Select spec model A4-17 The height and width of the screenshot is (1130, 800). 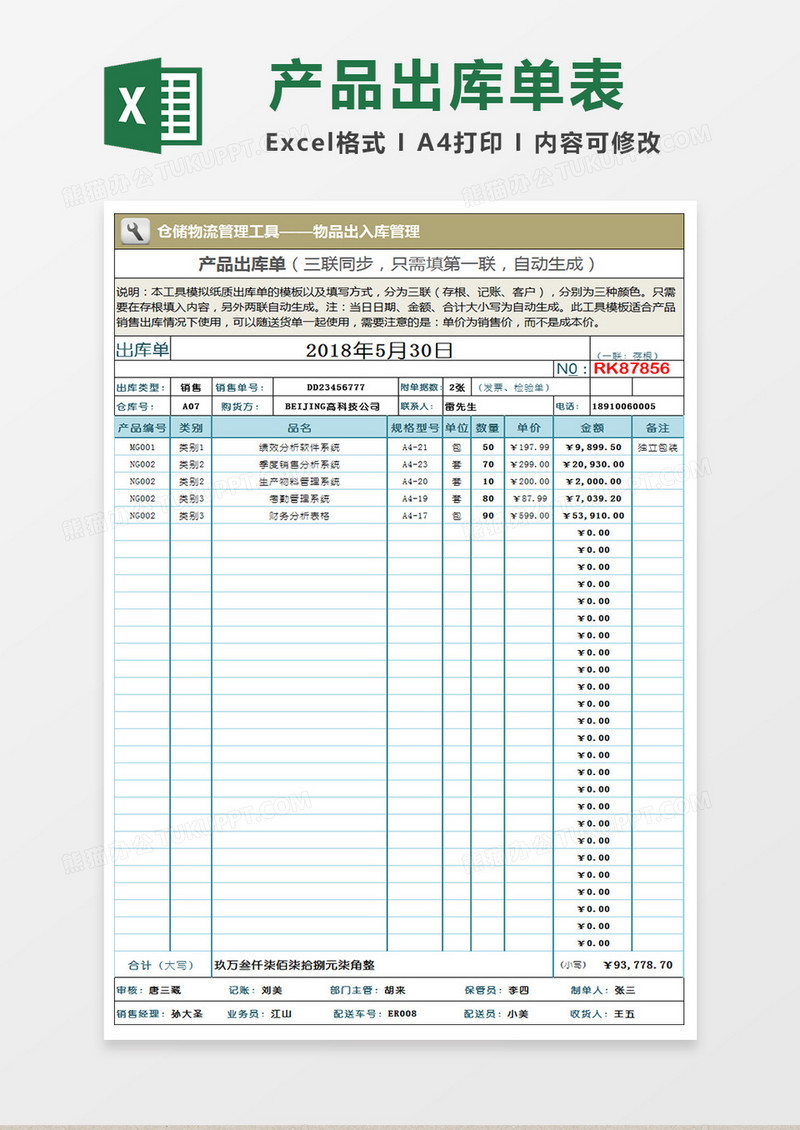pyautogui.click(x=414, y=516)
